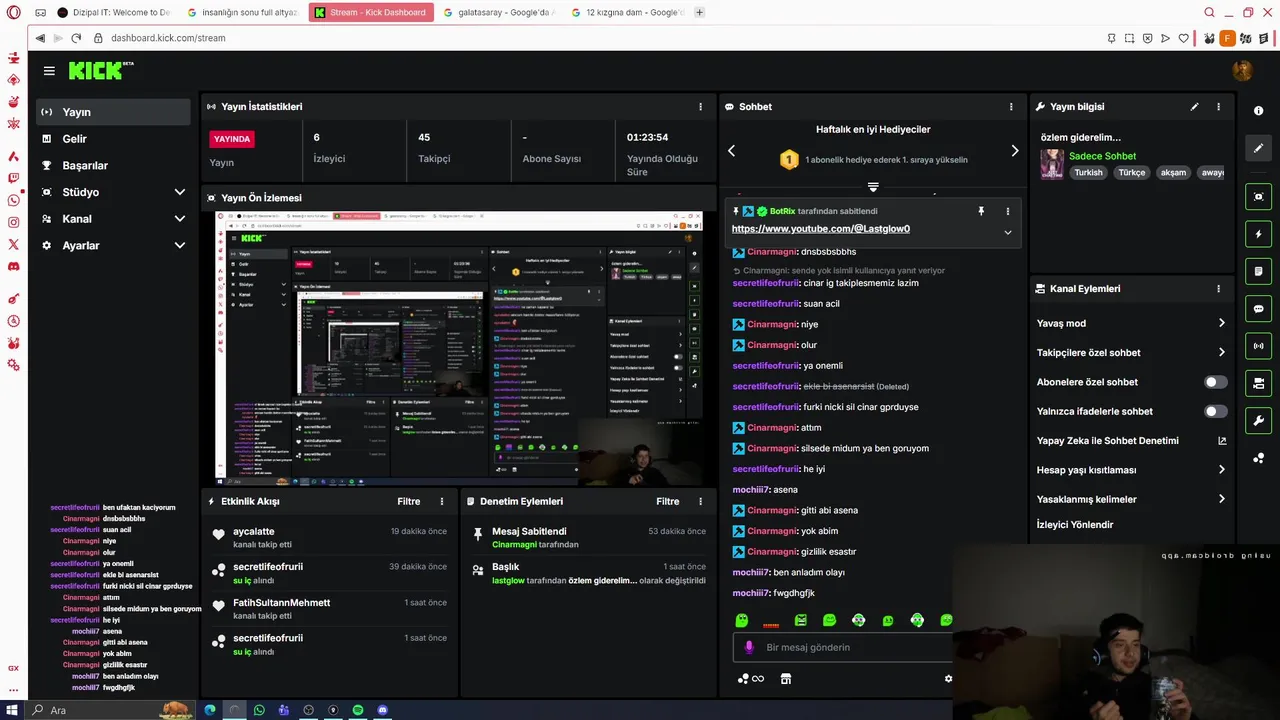Screen dimensions: 1280x720
Task: Switch to Dizipal browser tab
Action: 114,13
